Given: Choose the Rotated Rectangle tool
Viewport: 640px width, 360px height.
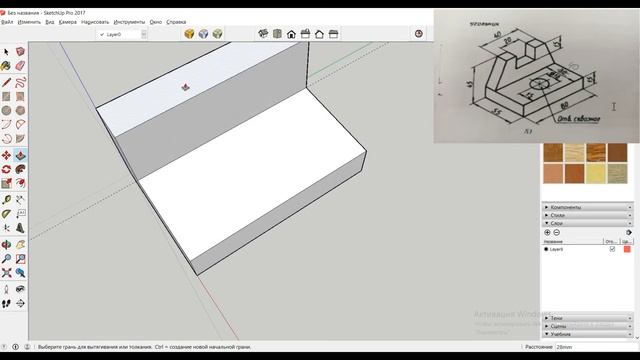Looking at the screenshot, I should (x=20, y=96).
